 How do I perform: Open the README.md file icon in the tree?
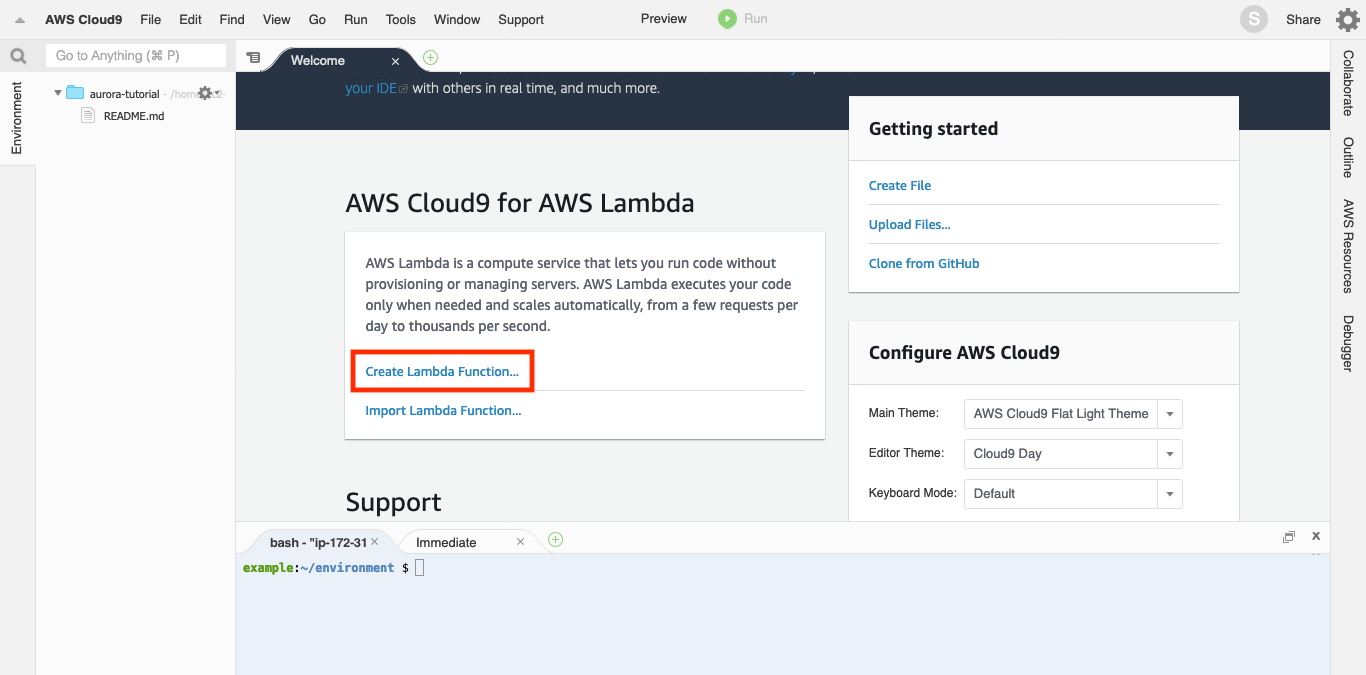[88, 115]
